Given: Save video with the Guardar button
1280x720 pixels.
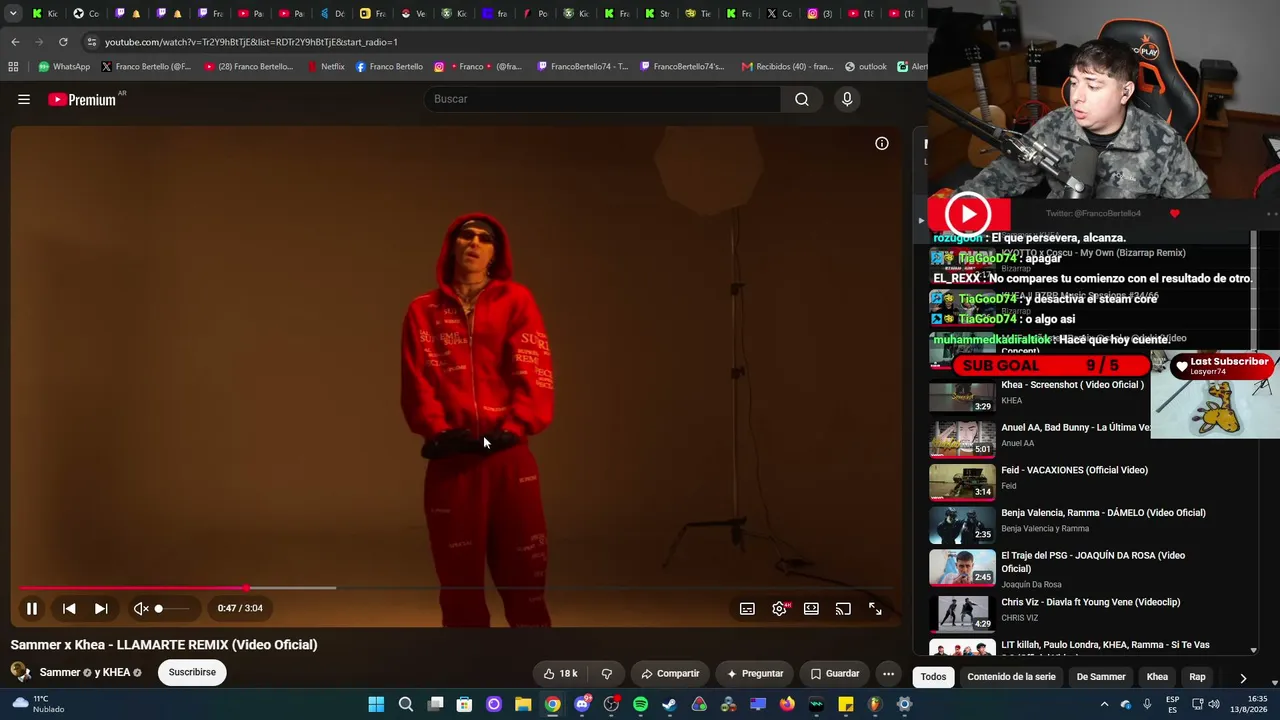Looking at the screenshot, I should 835,673.
